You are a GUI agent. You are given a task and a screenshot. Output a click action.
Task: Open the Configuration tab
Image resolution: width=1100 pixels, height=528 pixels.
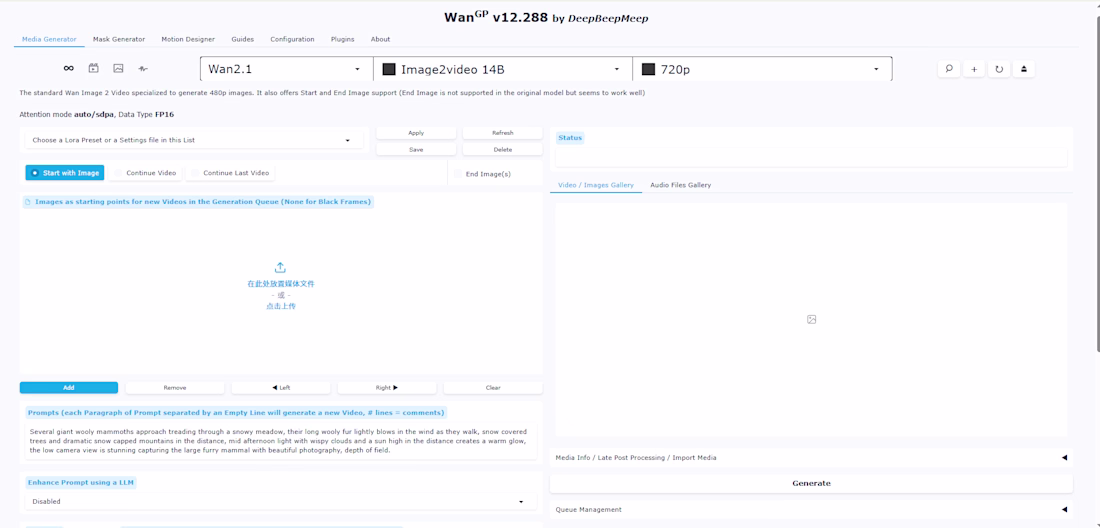click(x=293, y=39)
